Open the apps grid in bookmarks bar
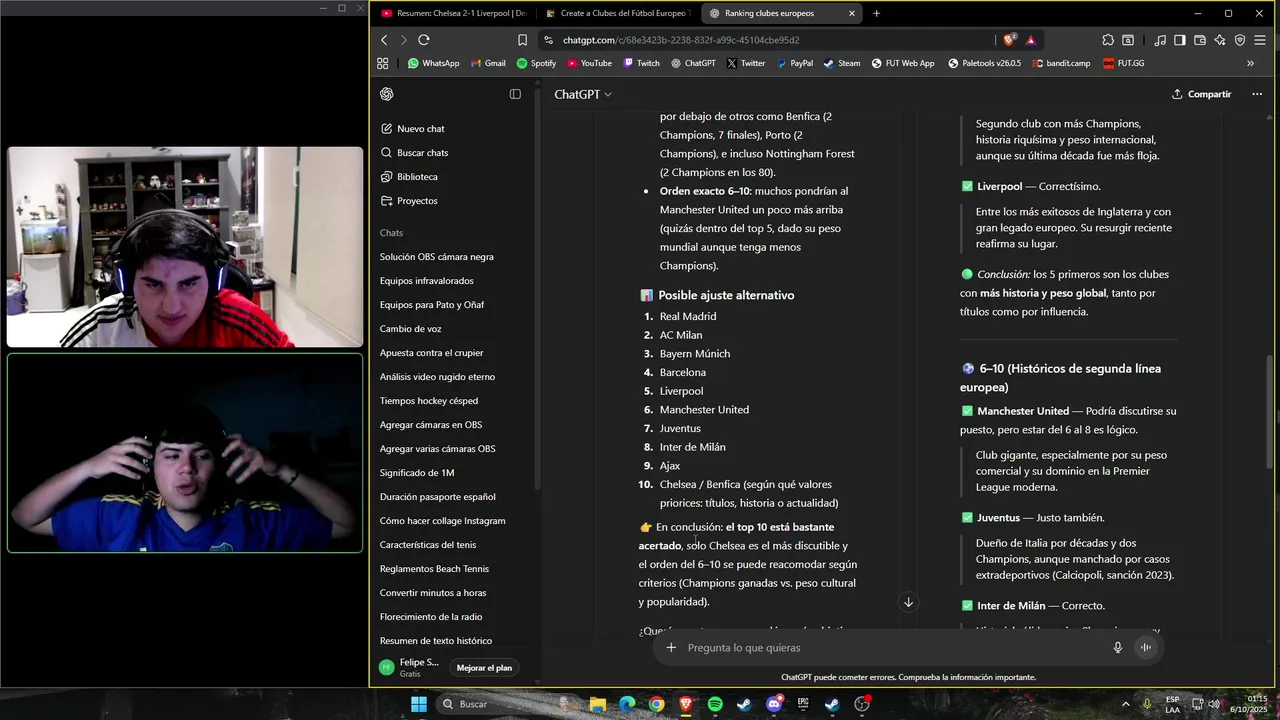 click(x=382, y=63)
